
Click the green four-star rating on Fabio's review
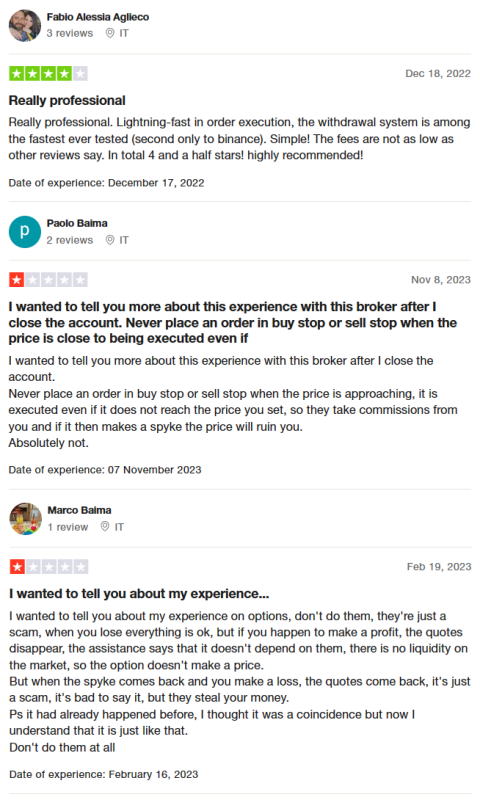(x=48, y=73)
